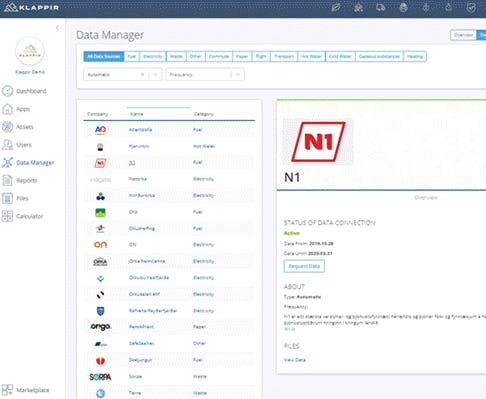Open the Dashboard sidebar icon

tap(7, 91)
